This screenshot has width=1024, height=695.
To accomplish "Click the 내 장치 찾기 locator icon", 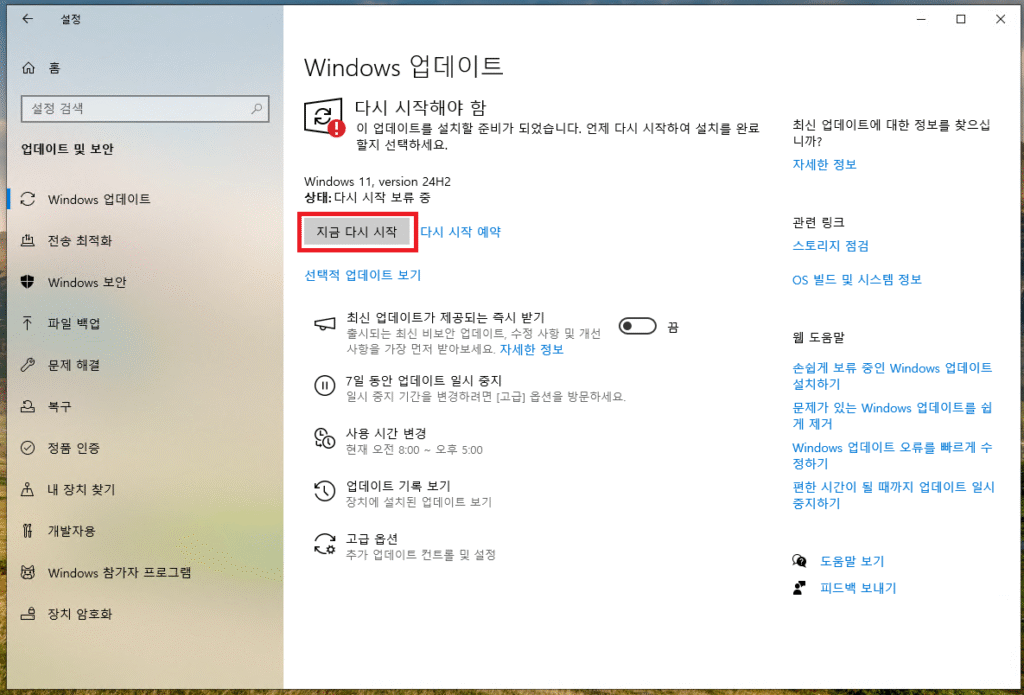I will [27, 489].
